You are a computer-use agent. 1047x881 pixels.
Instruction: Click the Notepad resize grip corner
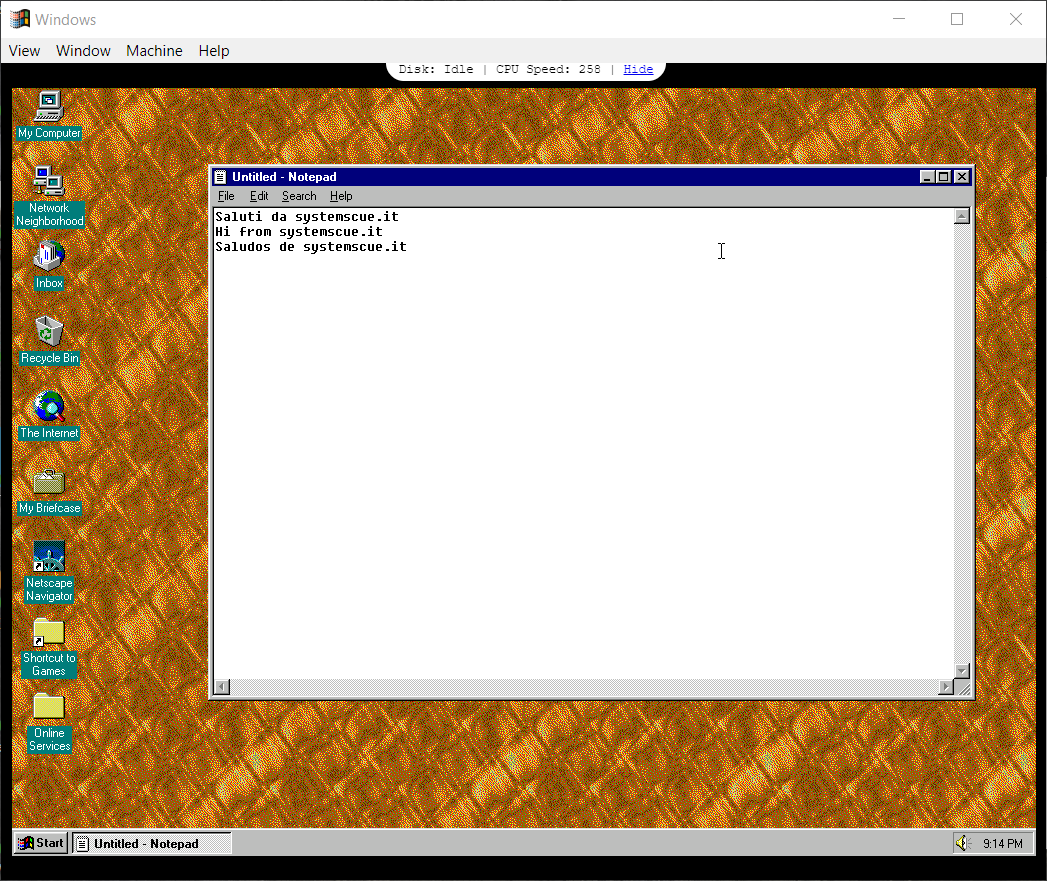[963, 688]
